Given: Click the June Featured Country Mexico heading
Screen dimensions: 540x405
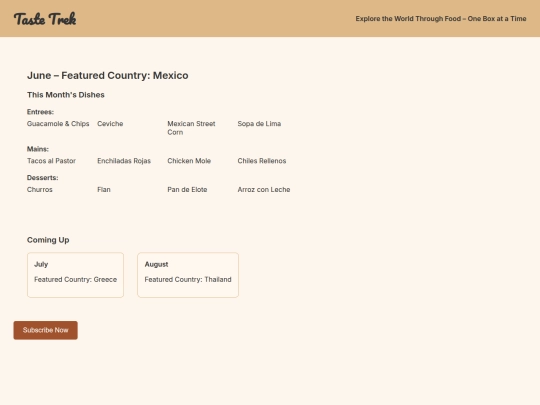Looking at the screenshot, I should point(108,75).
